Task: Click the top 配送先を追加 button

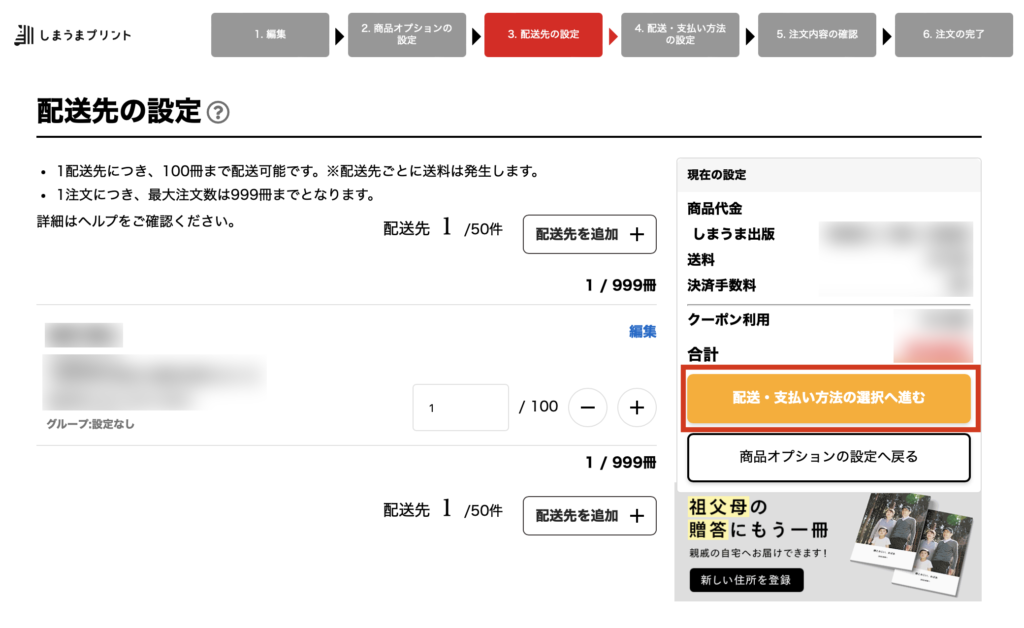Action: pos(589,234)
